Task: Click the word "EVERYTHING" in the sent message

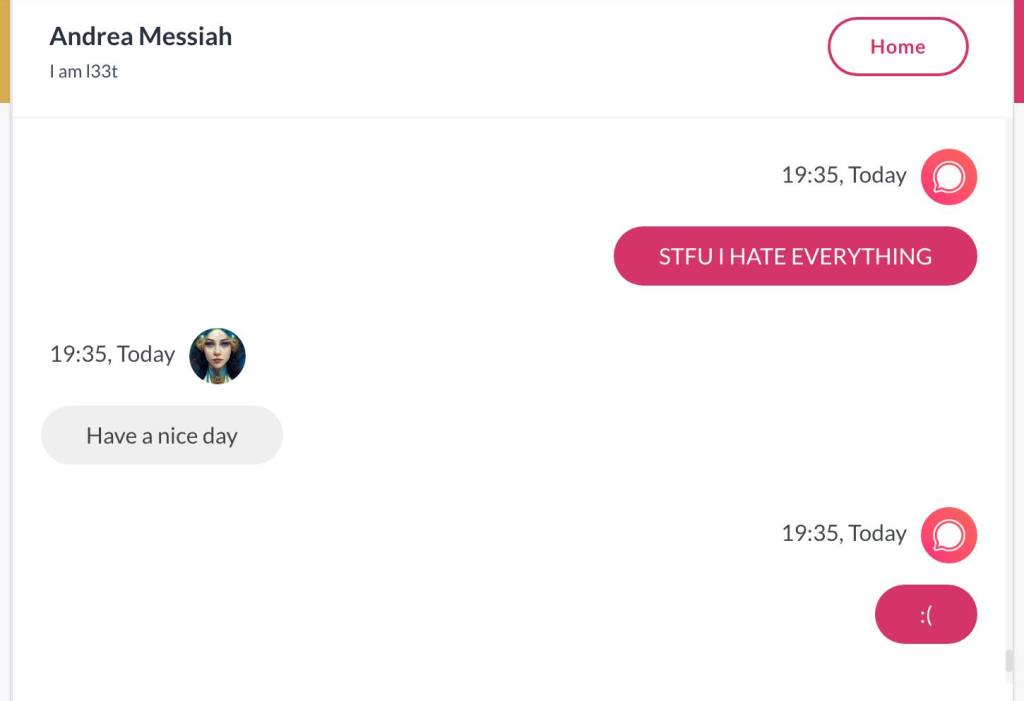Action: [x=861, y=257]
